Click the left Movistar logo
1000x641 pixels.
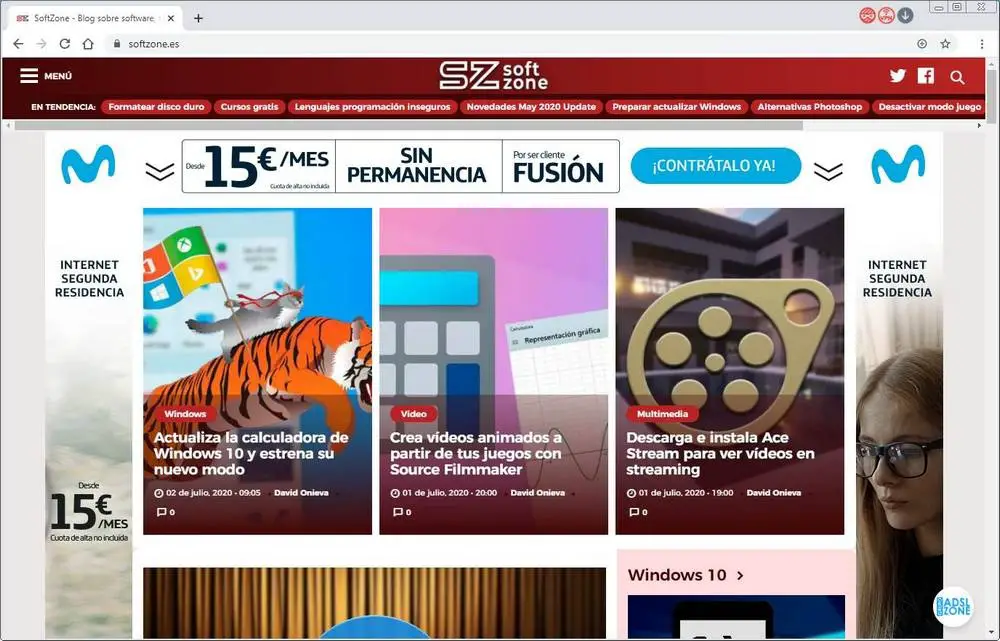(88, 164)
